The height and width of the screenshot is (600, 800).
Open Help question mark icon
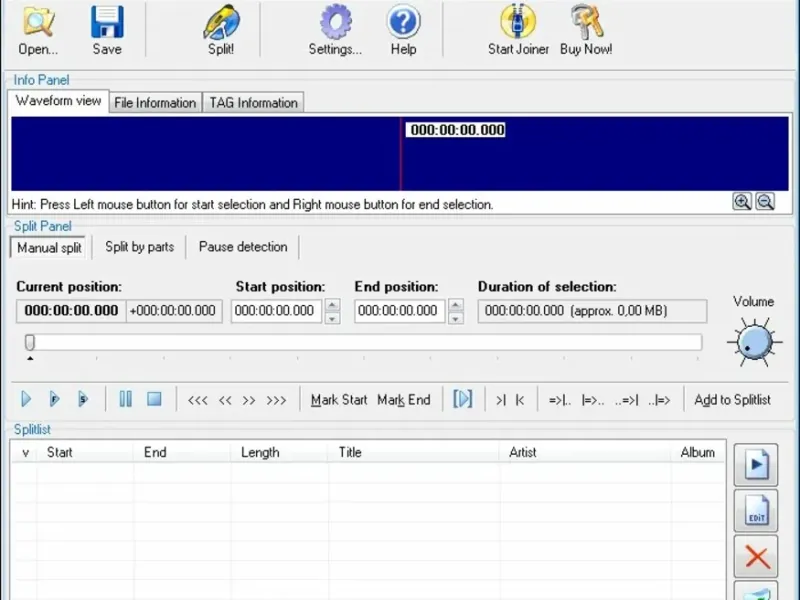(x=404, y=30)
